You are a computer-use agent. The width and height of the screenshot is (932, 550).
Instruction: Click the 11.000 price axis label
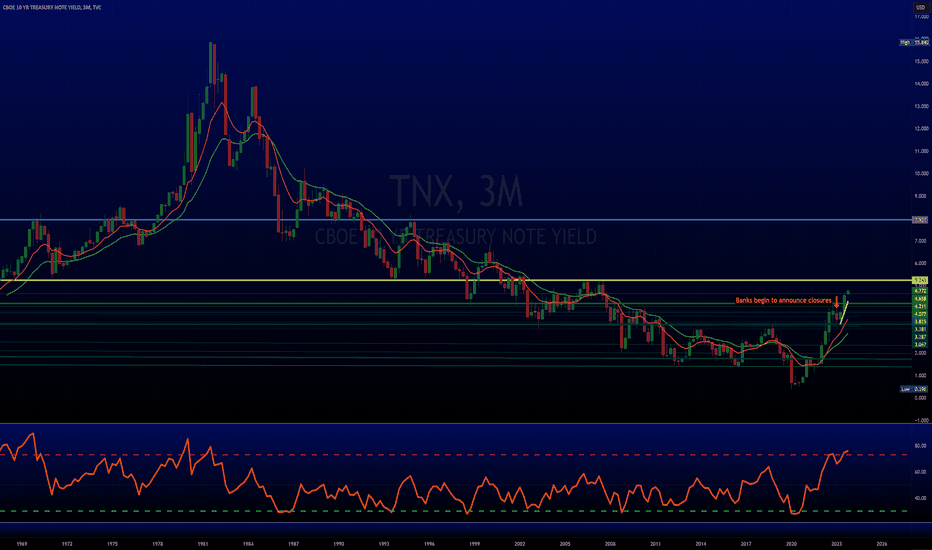[x=921, y=152]
